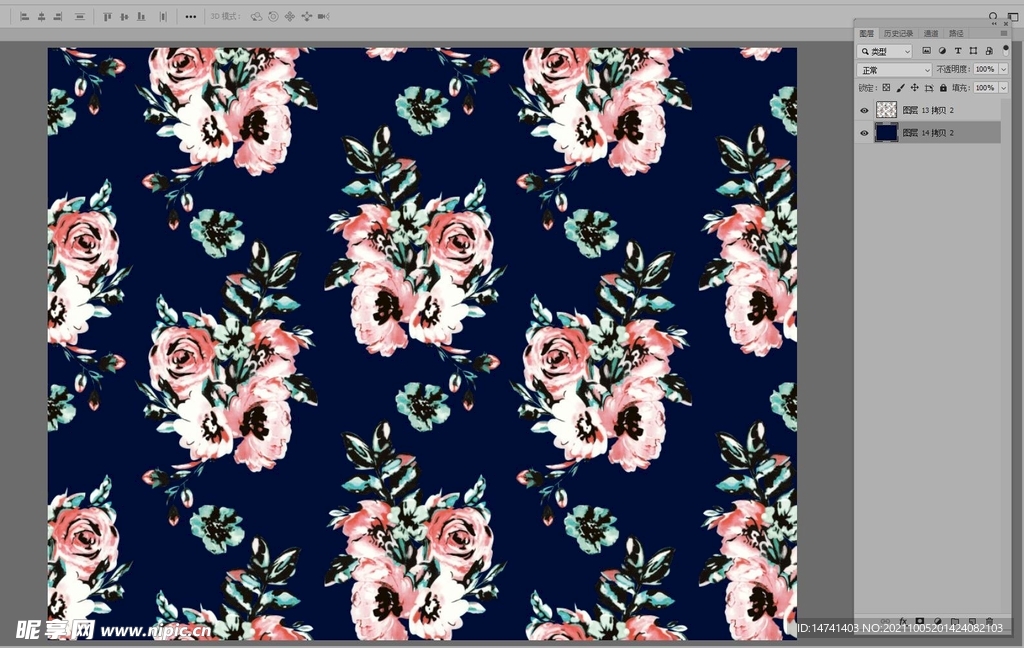Viewport: 1024px width, 648px height.
Task: Align horizontal centers in options bar
Action: pos(41,16)
